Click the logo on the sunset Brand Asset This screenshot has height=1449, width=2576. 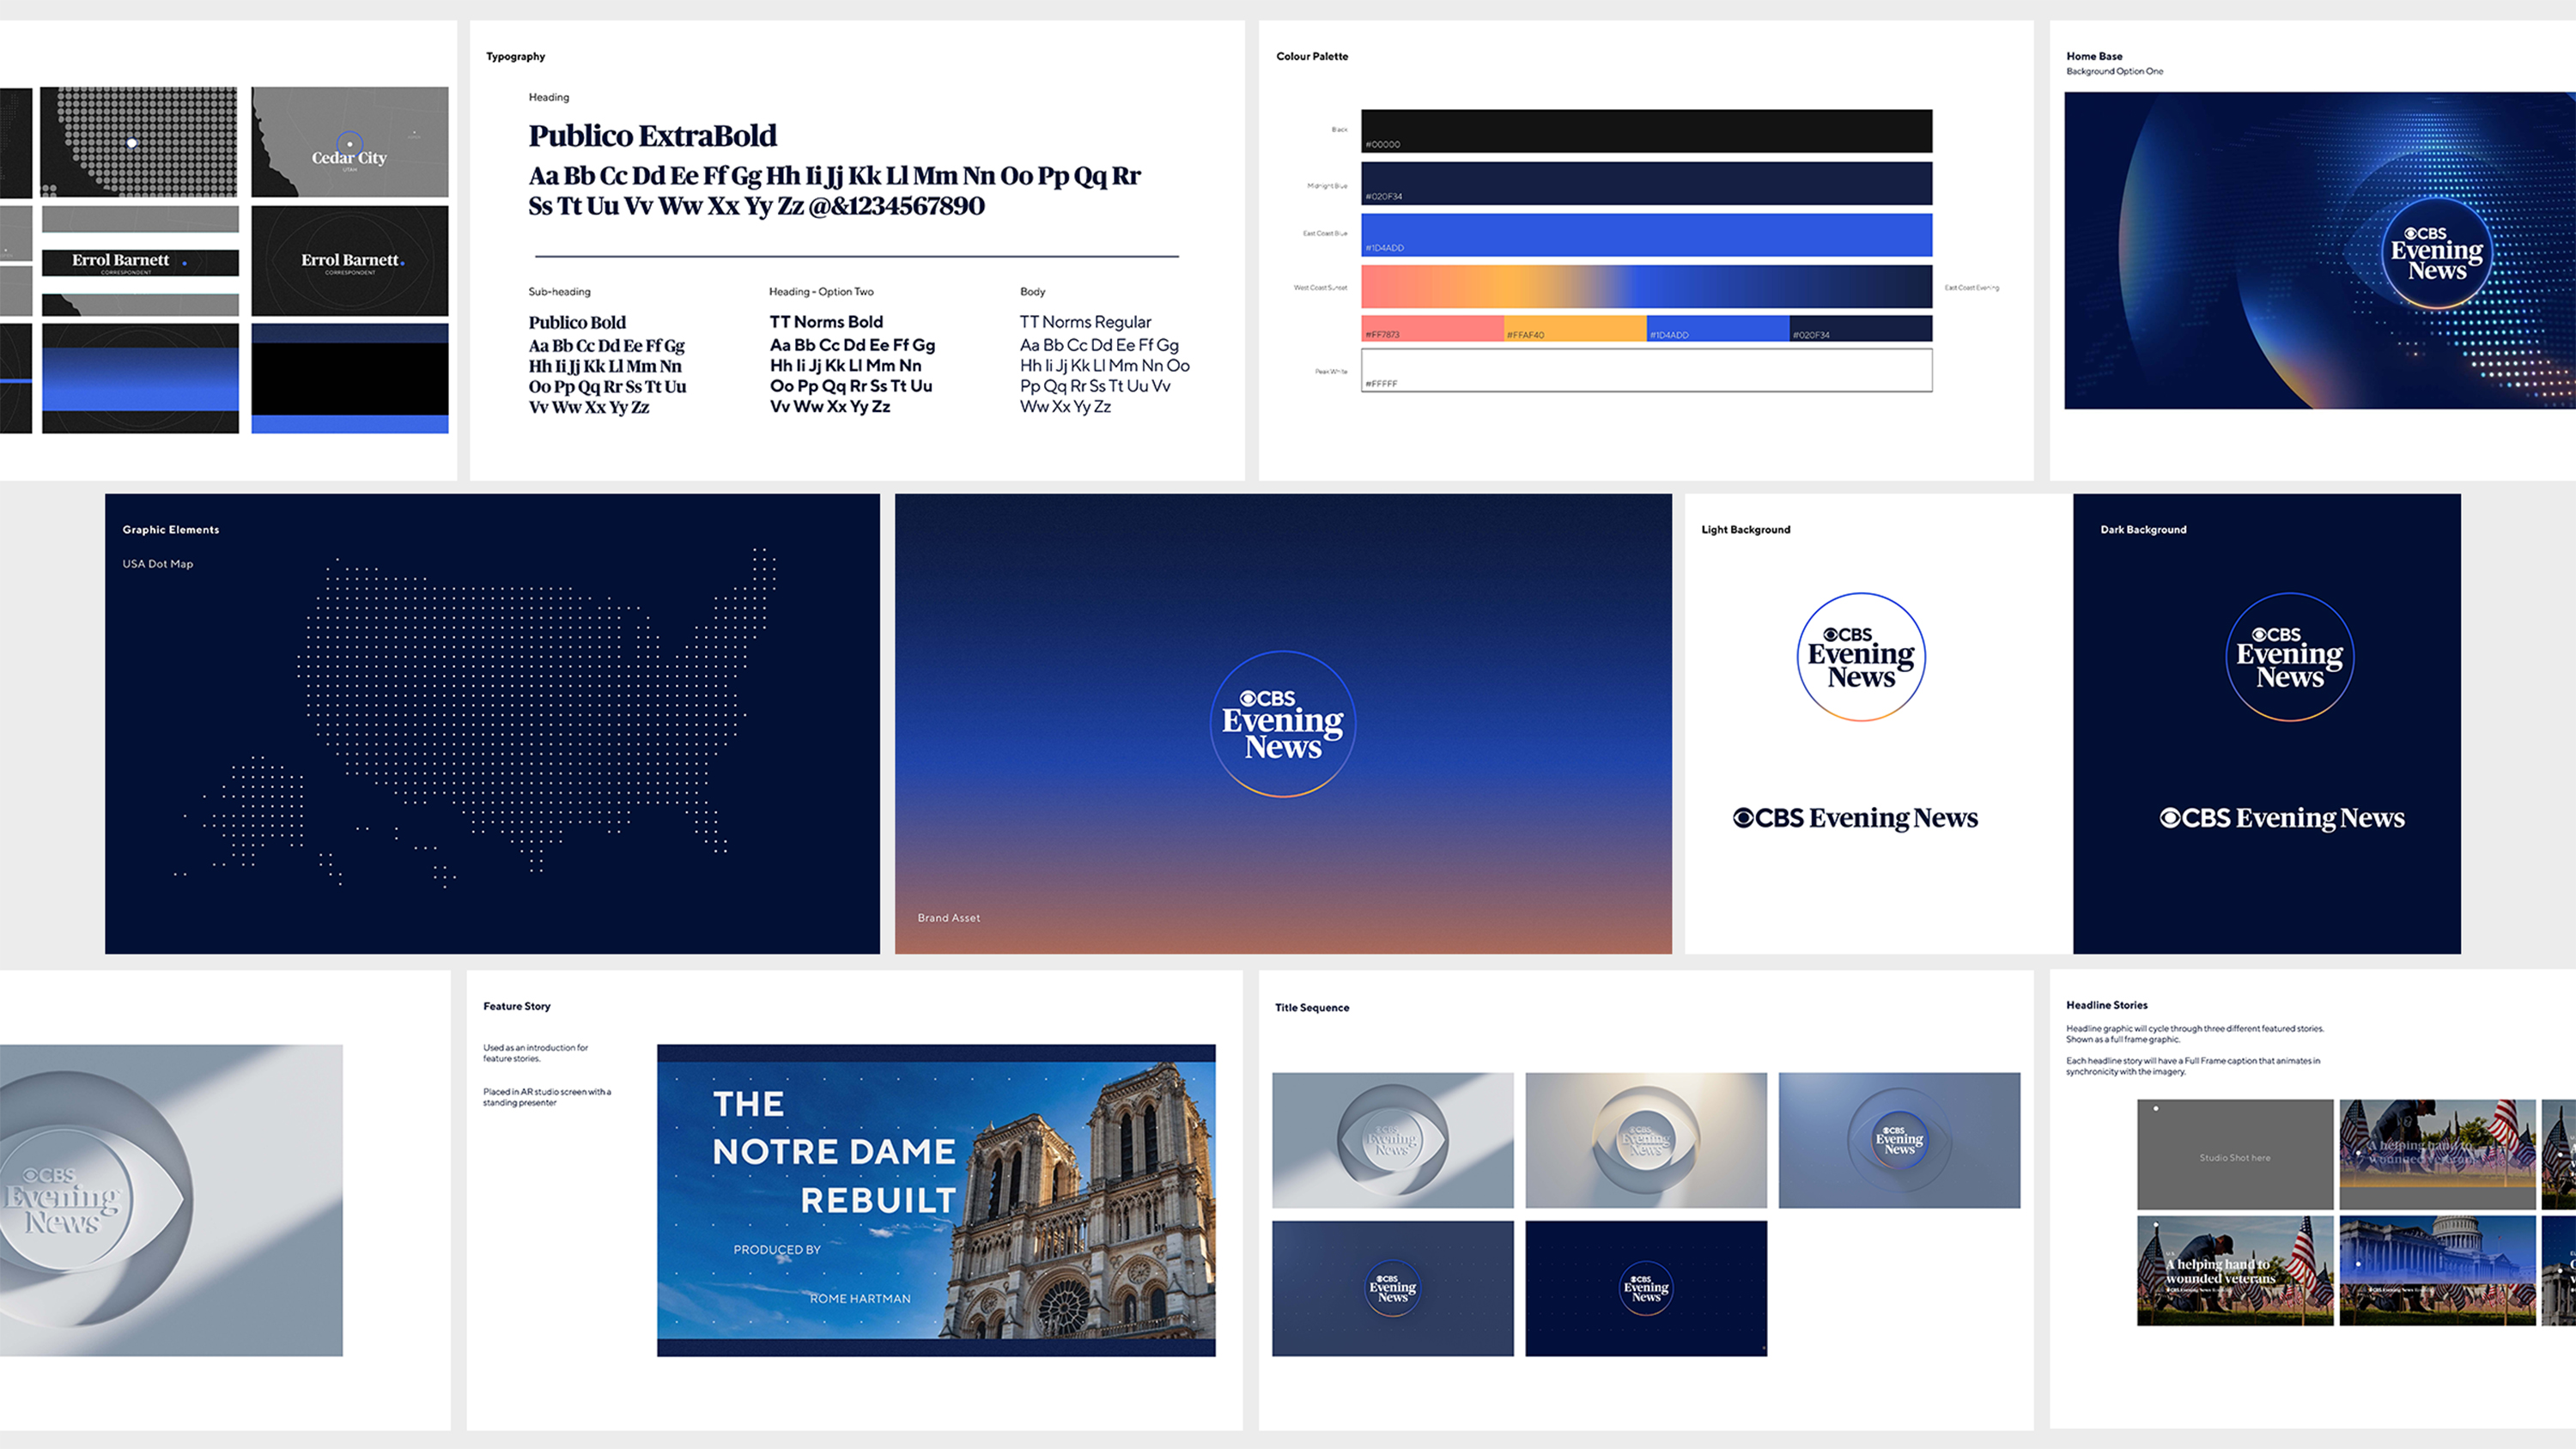(1283, 724)
